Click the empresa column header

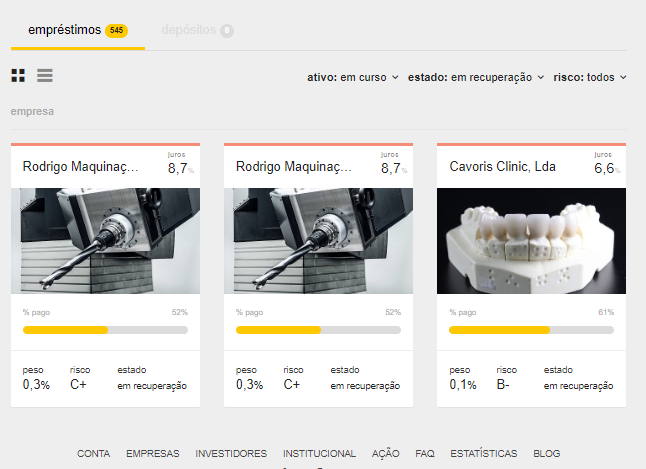[32, 112]
